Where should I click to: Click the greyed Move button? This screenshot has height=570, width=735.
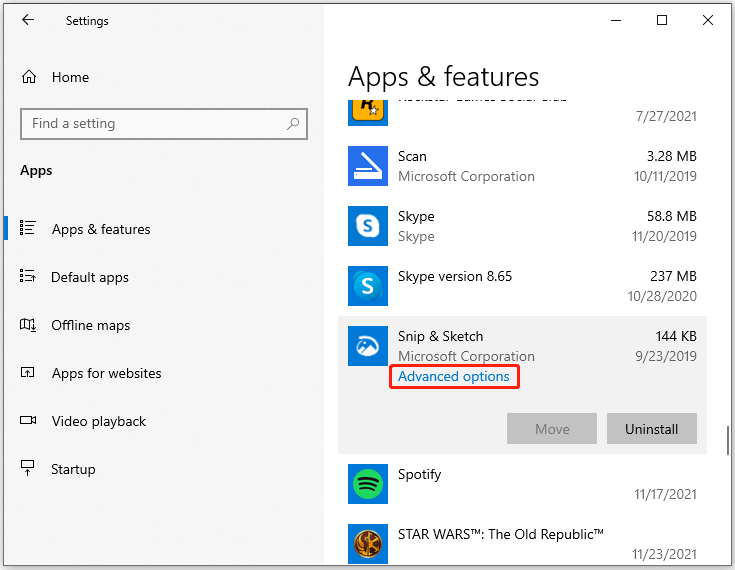(552, 428)
